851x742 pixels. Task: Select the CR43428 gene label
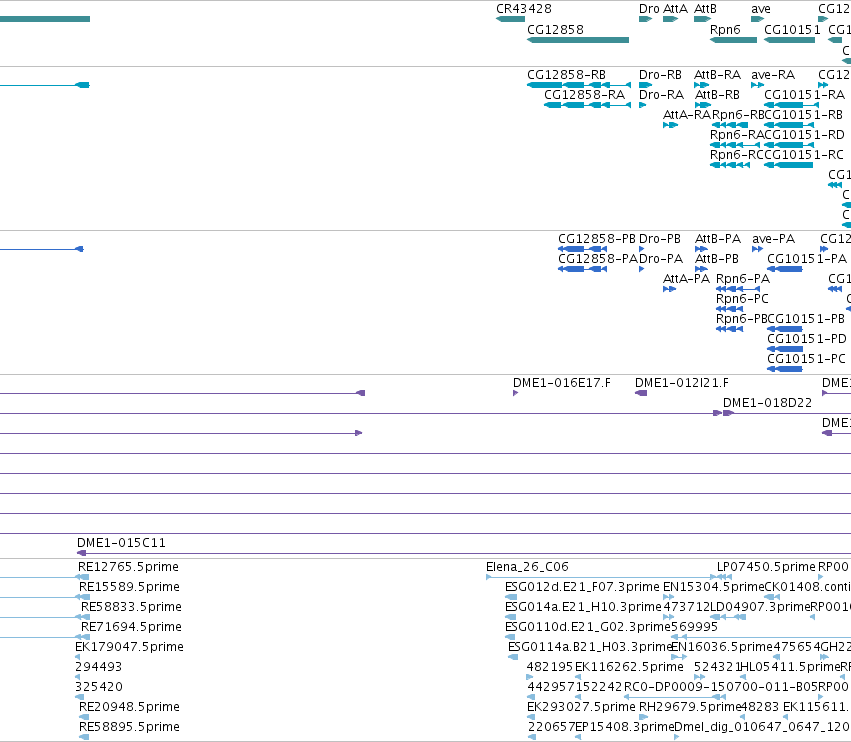(524, 9)
